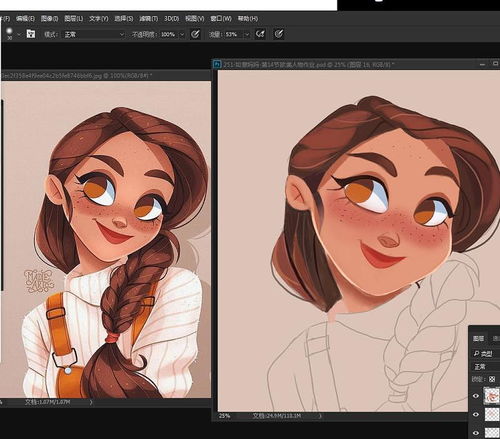Click the PS icon on PSD window

tap(217, 64)
